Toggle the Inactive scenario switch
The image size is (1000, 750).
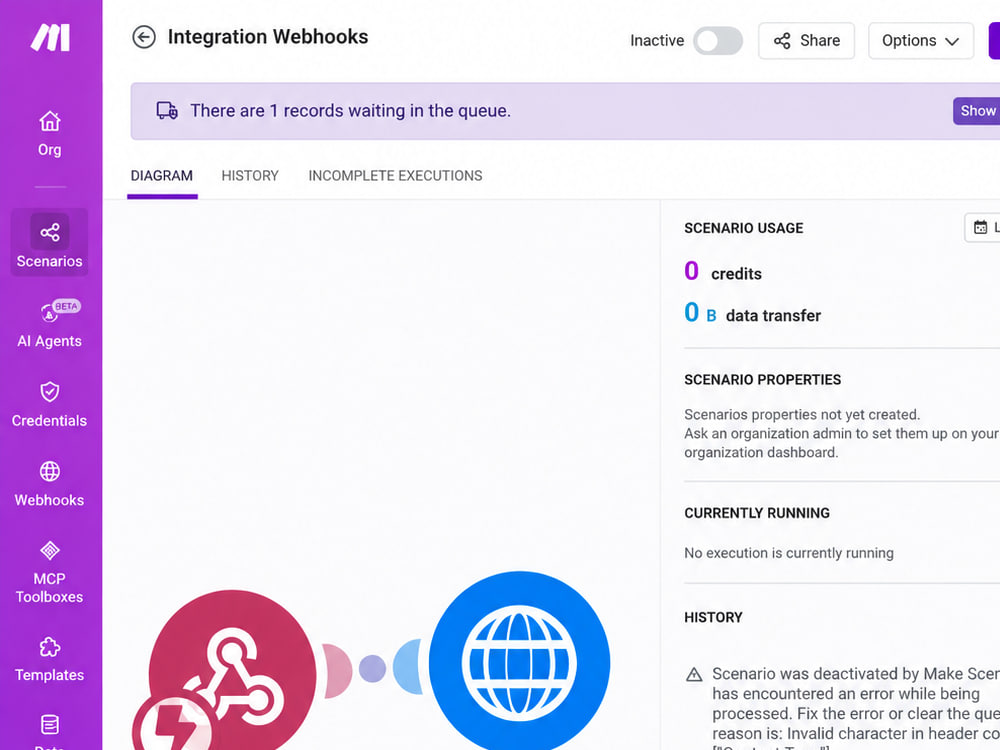pos(718,41)
